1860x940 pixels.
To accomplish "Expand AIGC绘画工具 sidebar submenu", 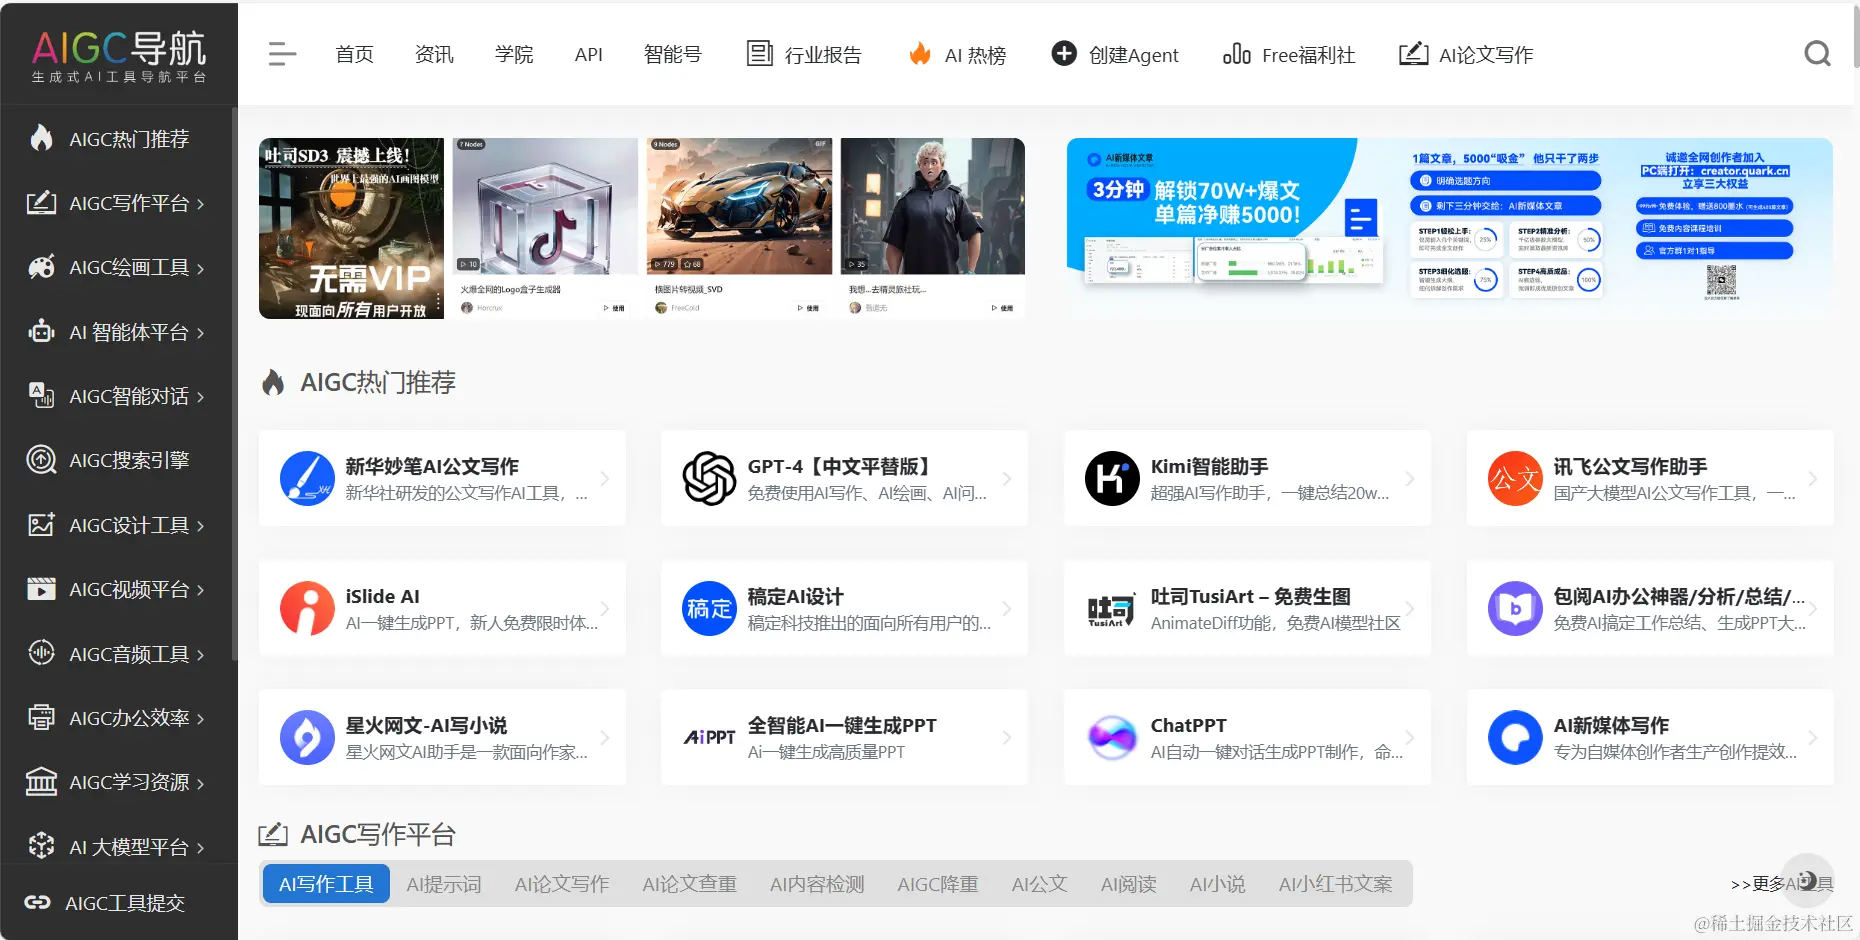I will tap(200, 268).
